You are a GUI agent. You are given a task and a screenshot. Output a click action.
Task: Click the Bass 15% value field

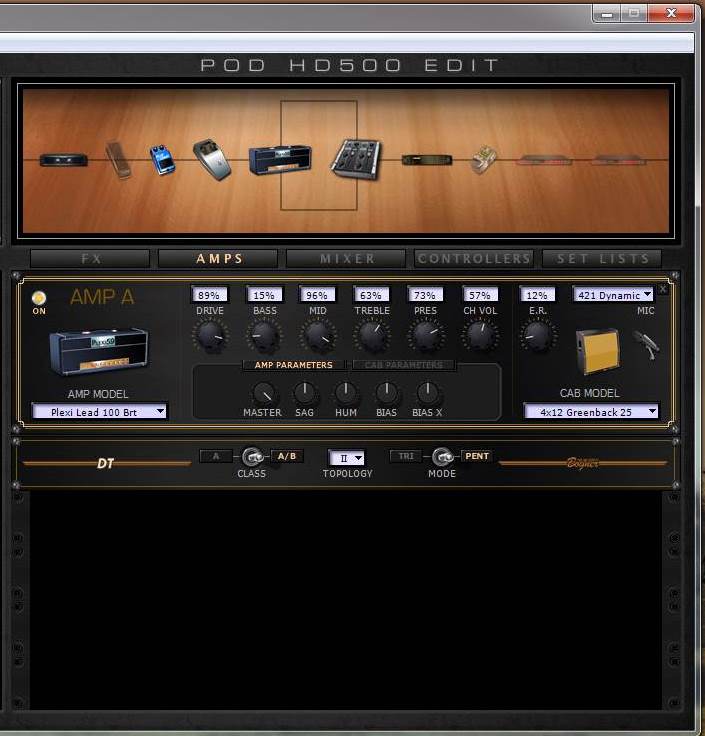264,295
